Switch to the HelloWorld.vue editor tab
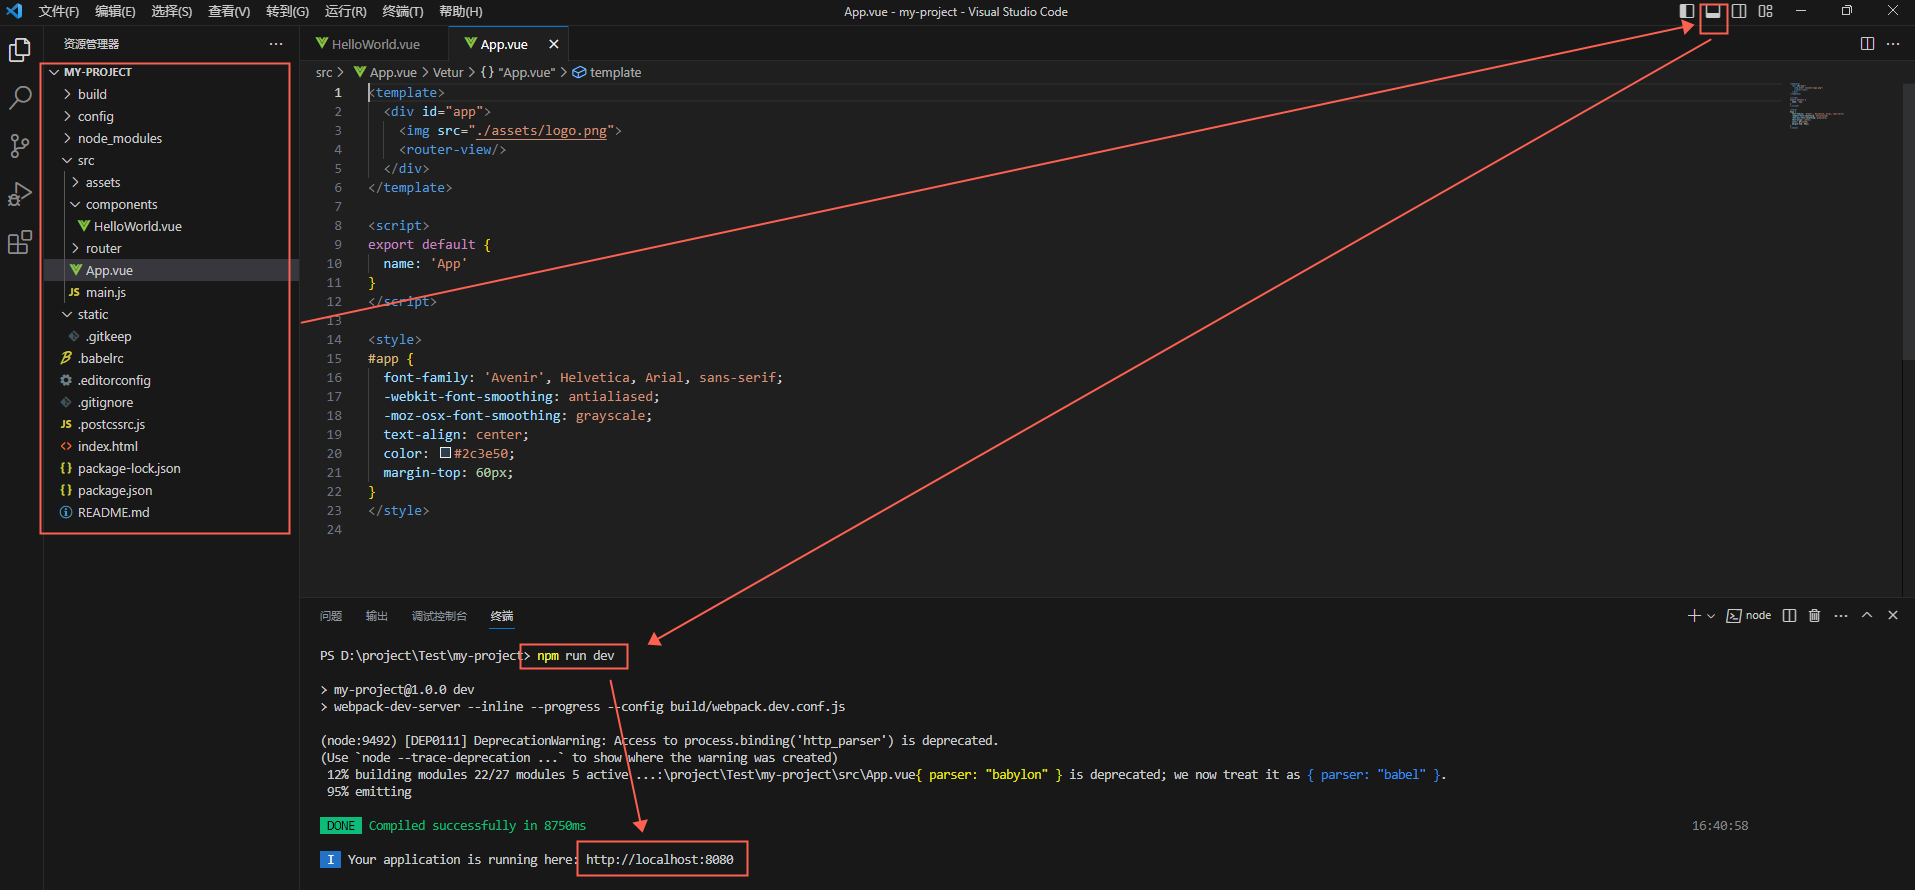Image resolution: width=1915 pixels, height=890 pixels. point(374,44)
